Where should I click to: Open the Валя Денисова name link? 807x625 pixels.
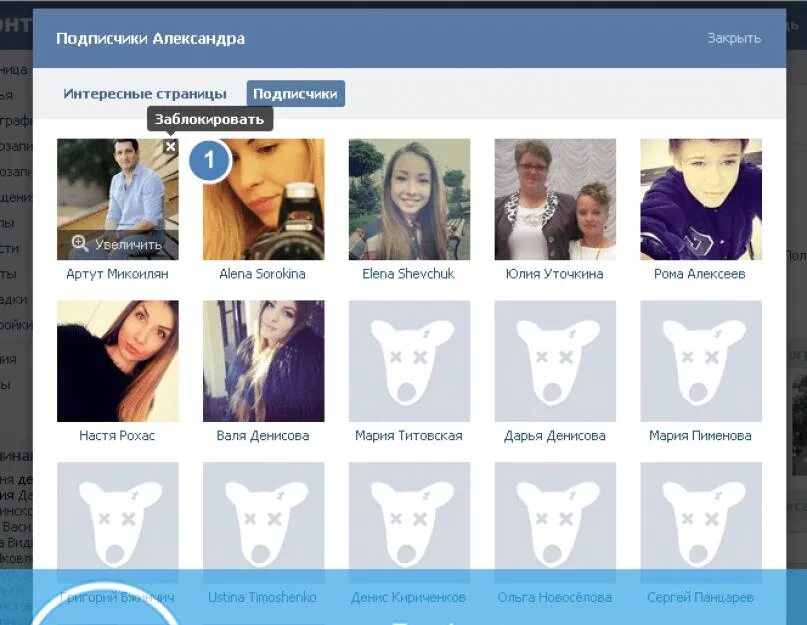pyautogui.click(x=262, y=436)
